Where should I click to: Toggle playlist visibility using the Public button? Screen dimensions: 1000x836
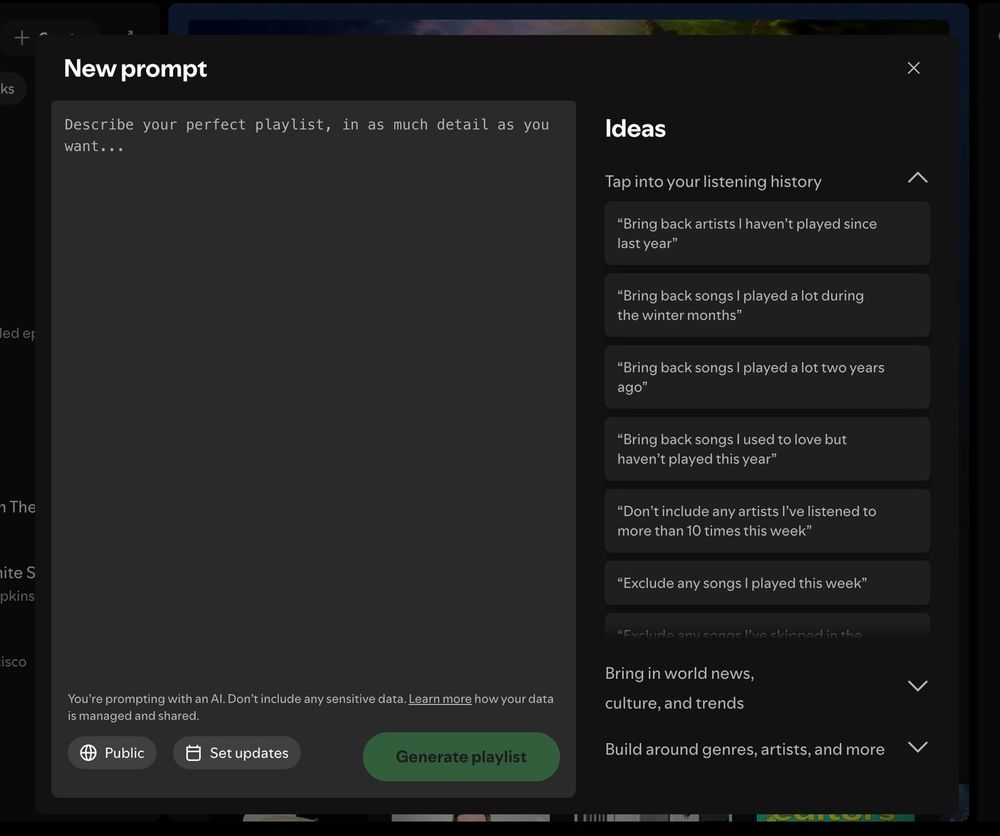(111, 752)
